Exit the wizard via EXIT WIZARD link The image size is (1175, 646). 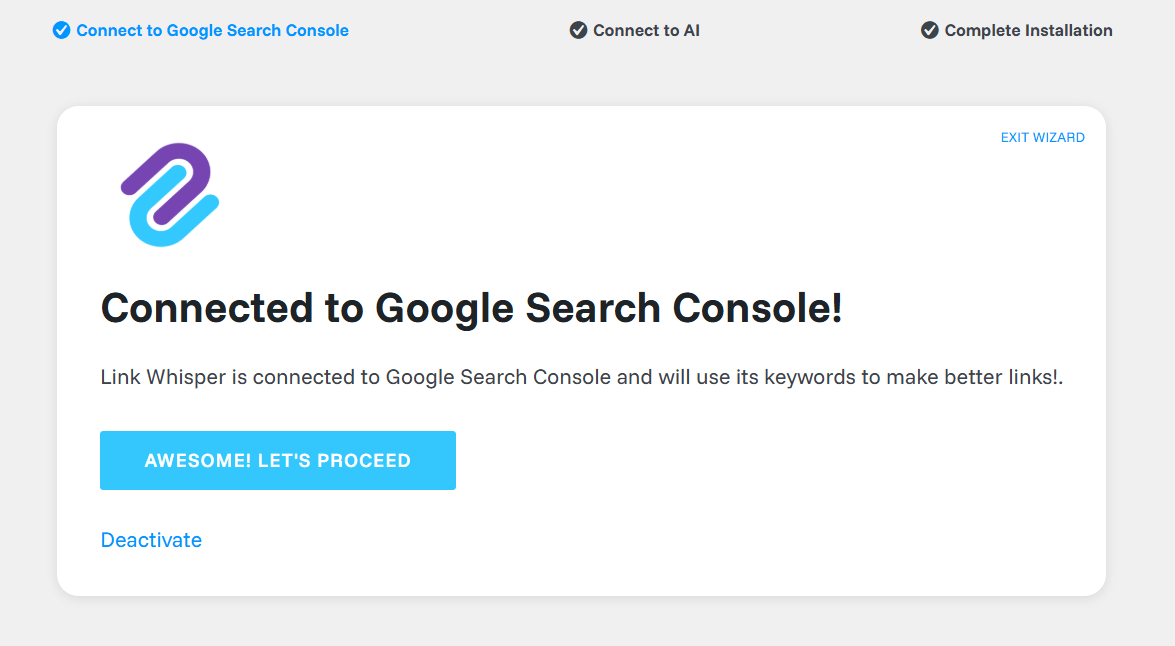point(1042,137)
